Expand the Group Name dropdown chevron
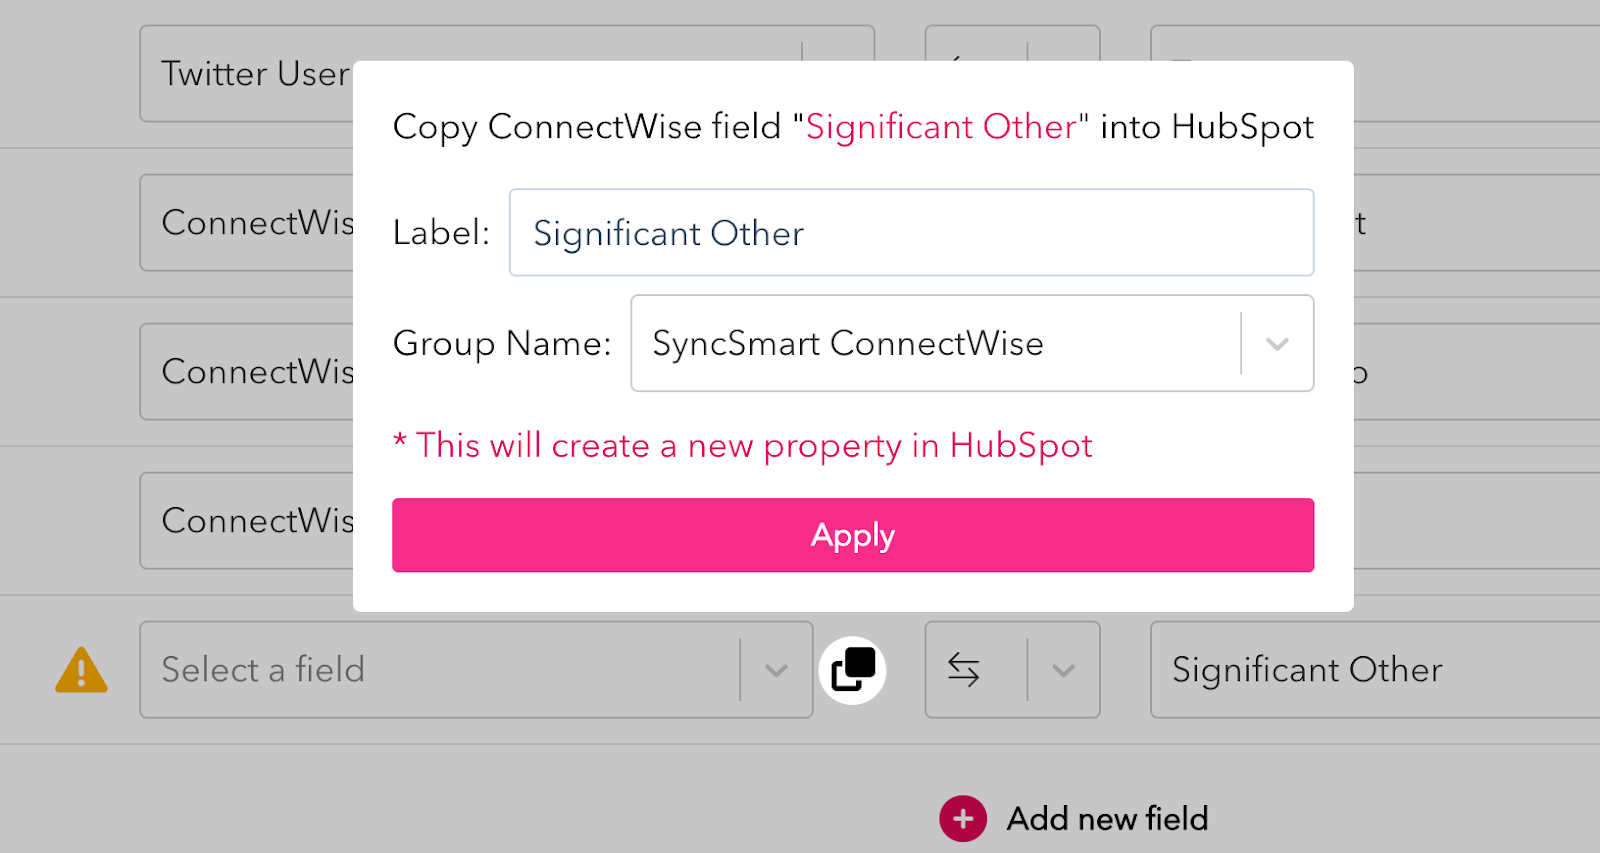 (1277, 344)
